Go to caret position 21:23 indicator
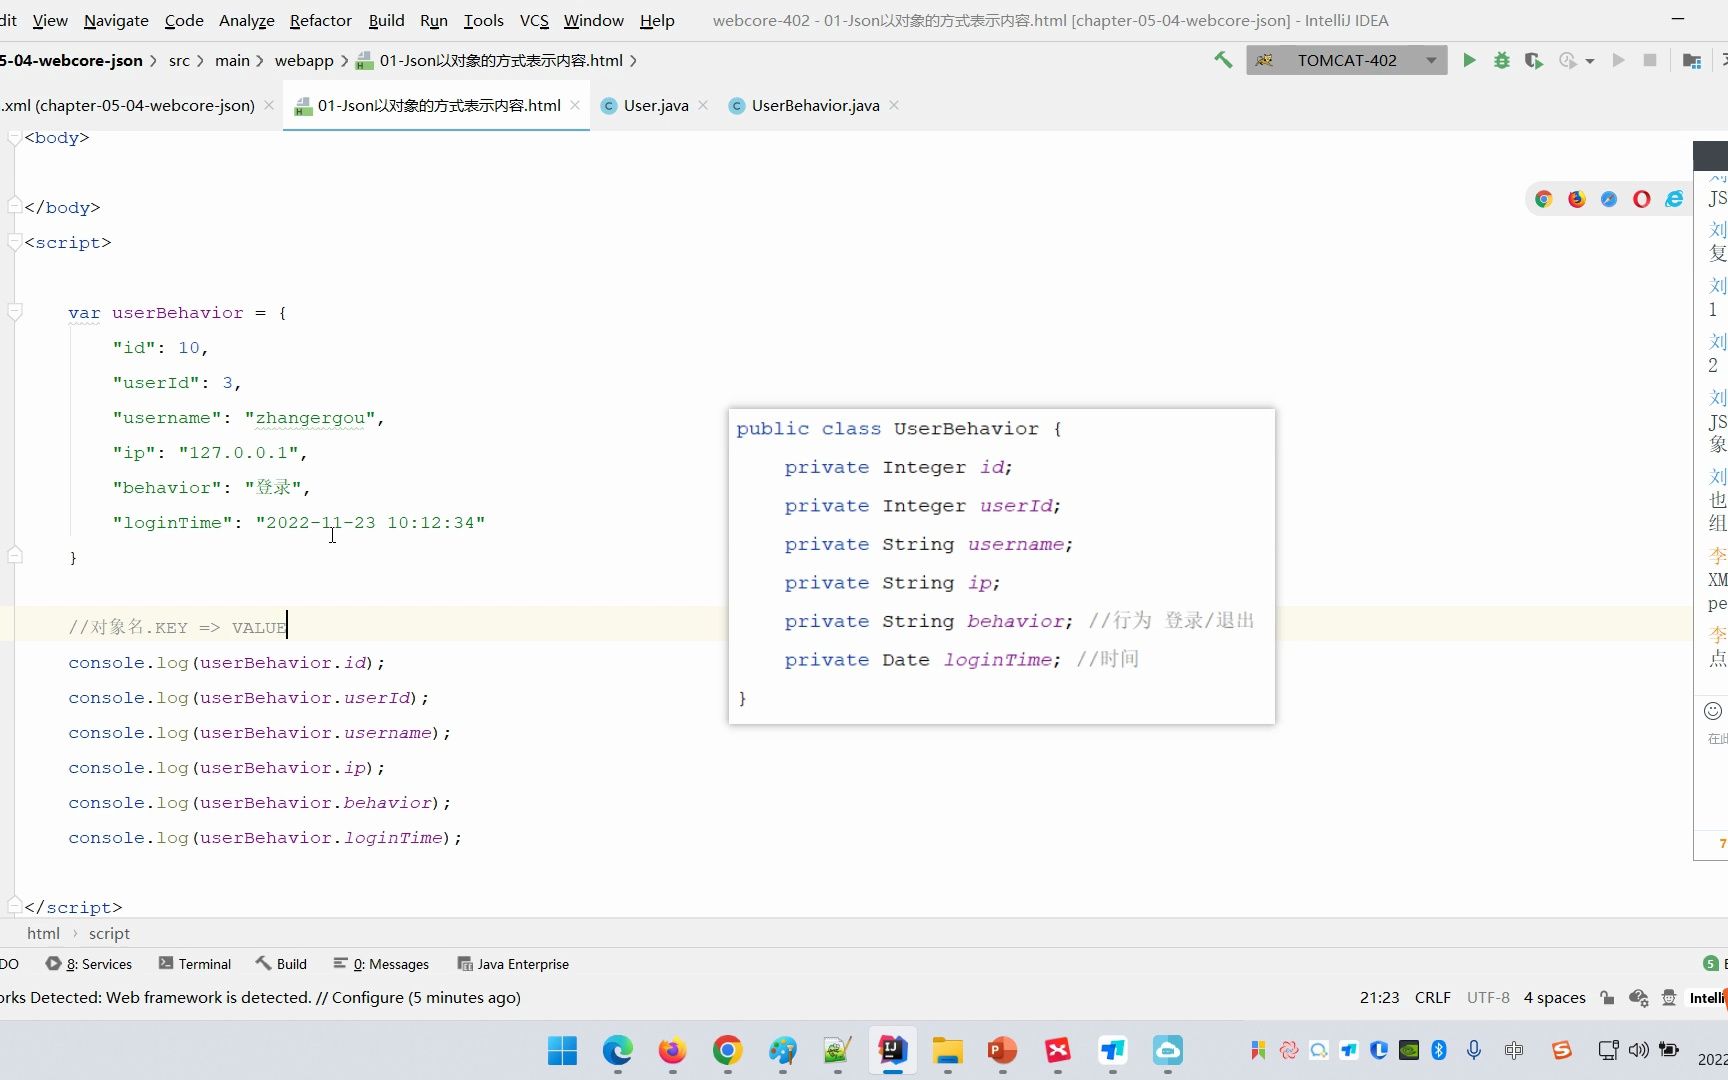The height and width of the screenshot is (1080, 1728). coord(1379,997)
